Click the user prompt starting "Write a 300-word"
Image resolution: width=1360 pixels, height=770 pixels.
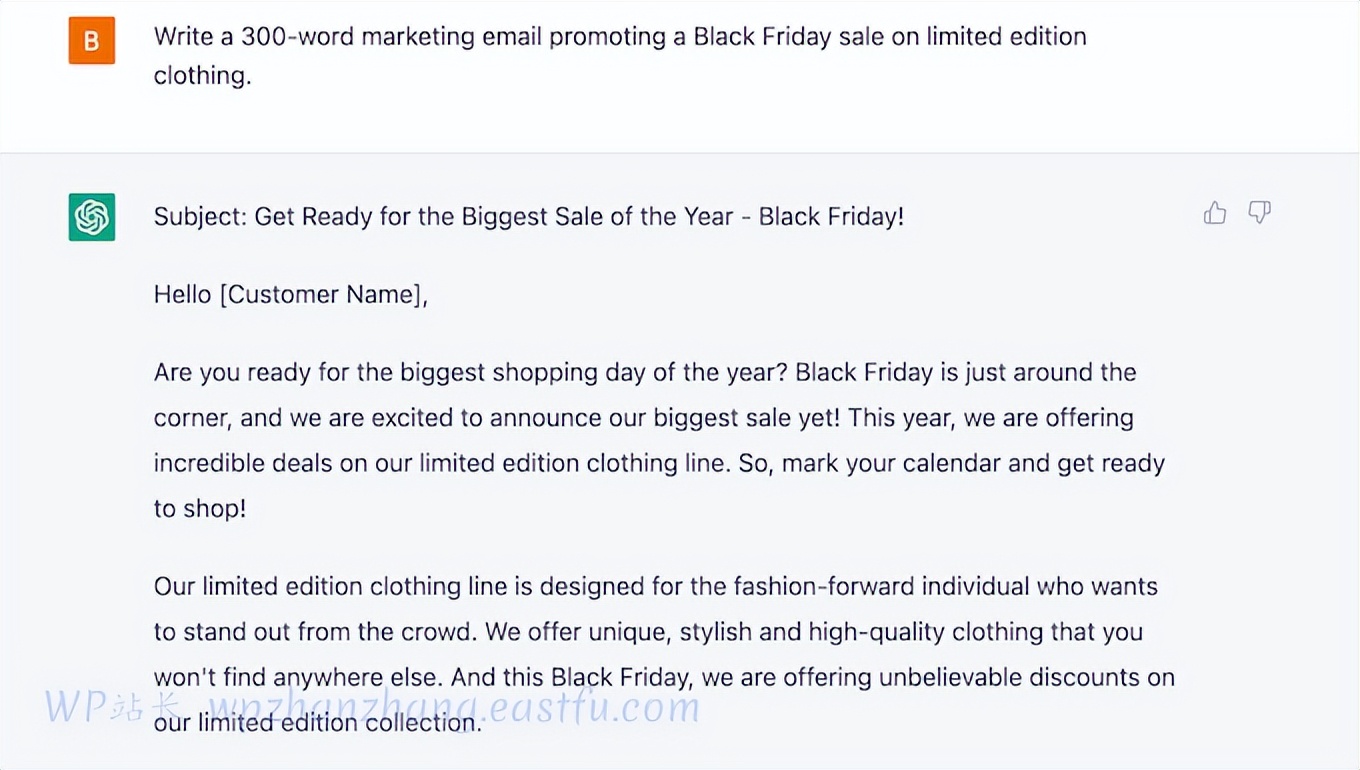tap(619, 37)
